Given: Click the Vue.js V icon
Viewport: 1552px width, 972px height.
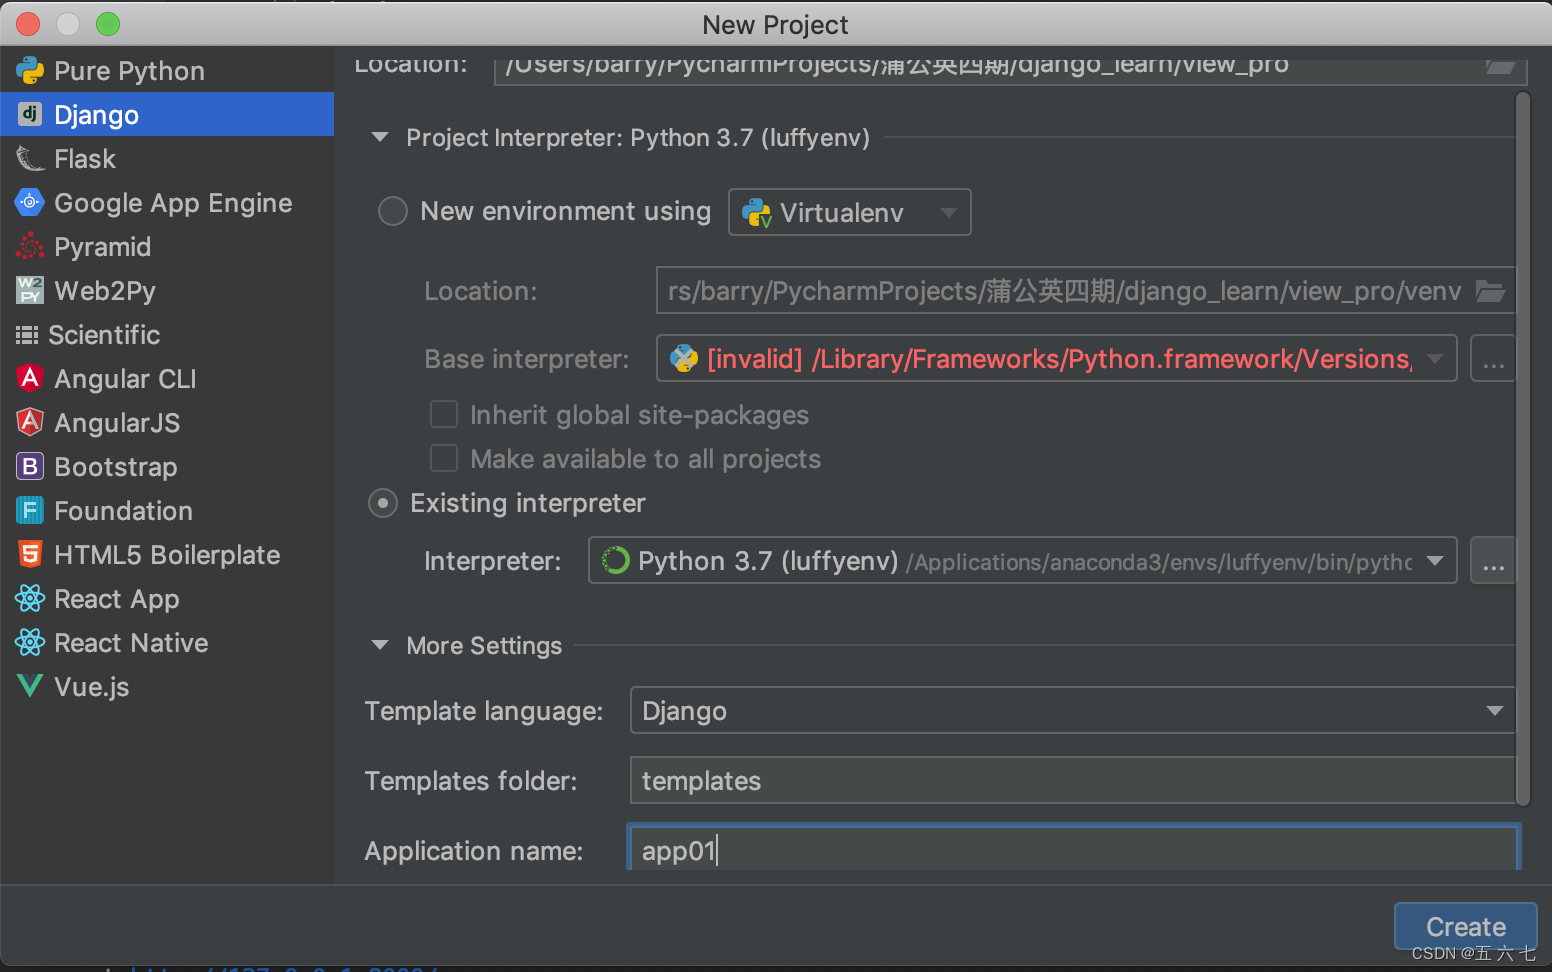Looking at the screenshot, I should pyautogui.click(x=30, y=686).
